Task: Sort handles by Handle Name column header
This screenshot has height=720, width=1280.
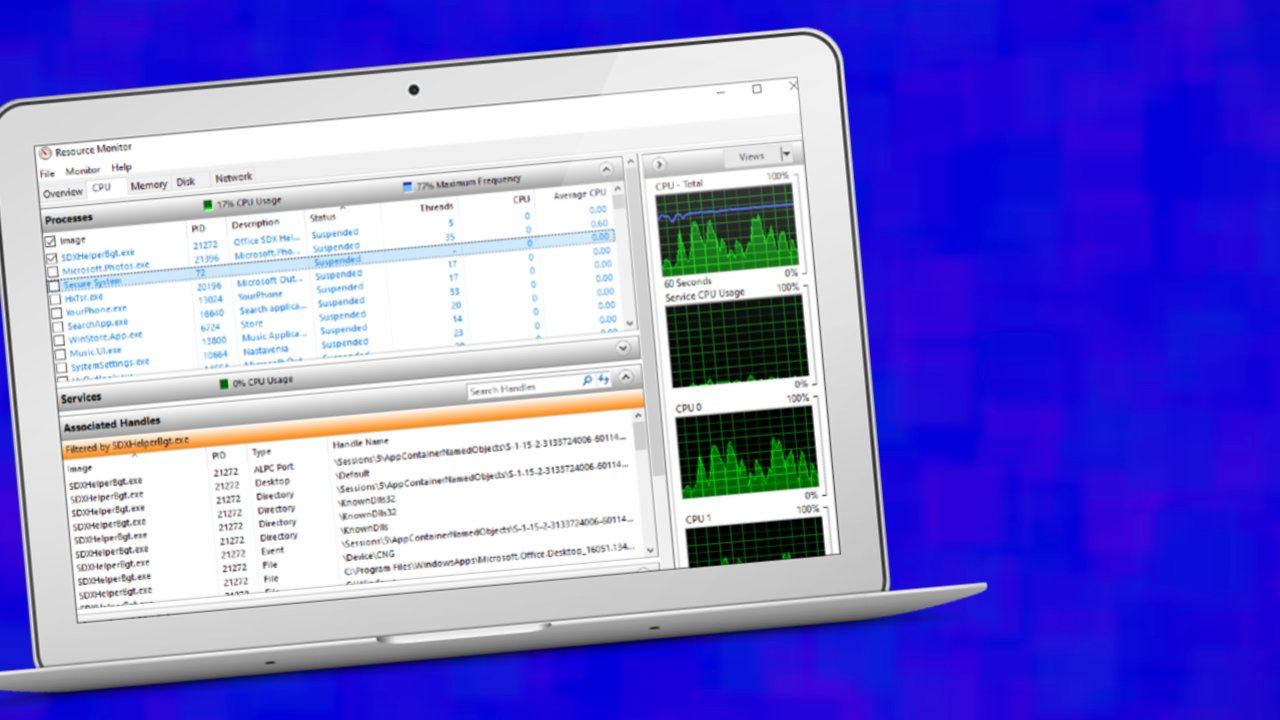Action: [x=360, y=442]
